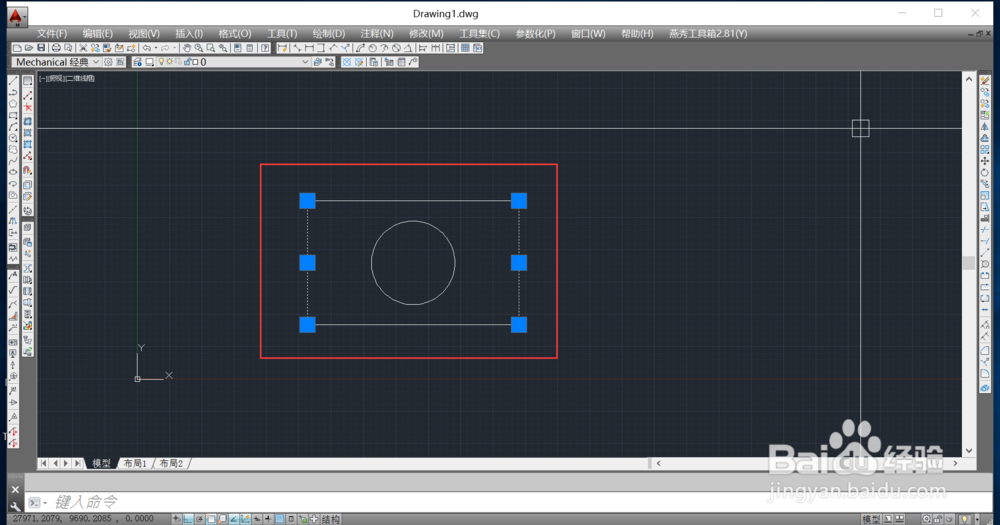The image size is (1000, 525).
Task: Click the Open file icon
Action: pos(29,48)
